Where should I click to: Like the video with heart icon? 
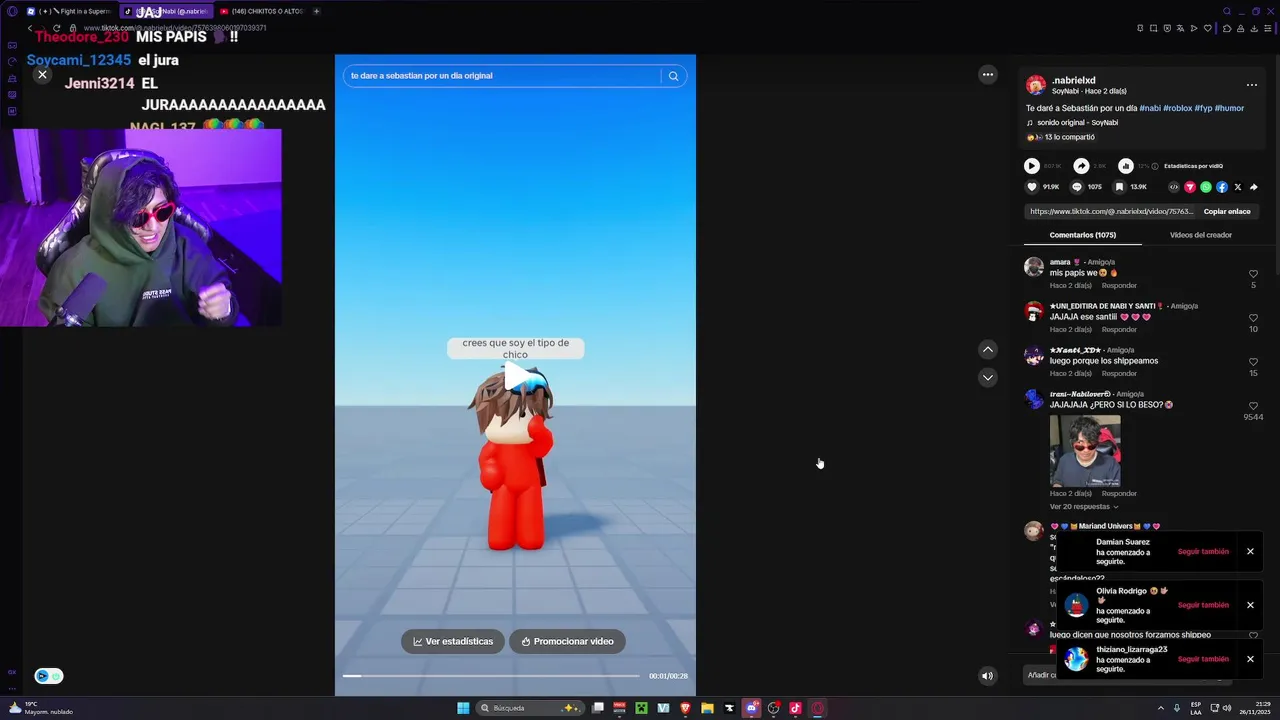coord(1032,187)
